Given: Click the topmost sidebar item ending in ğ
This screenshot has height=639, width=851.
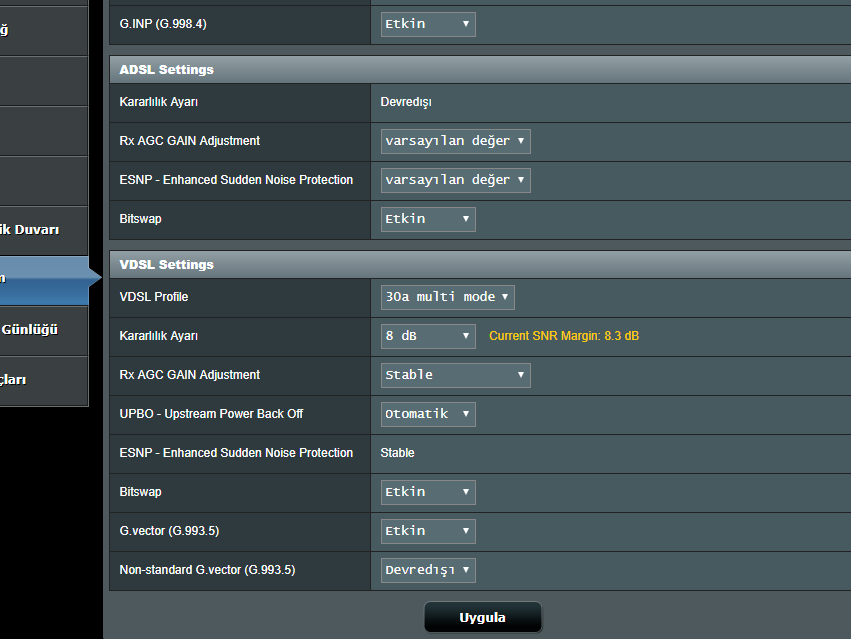Looking at the screenshot, I should pos(44,30).
